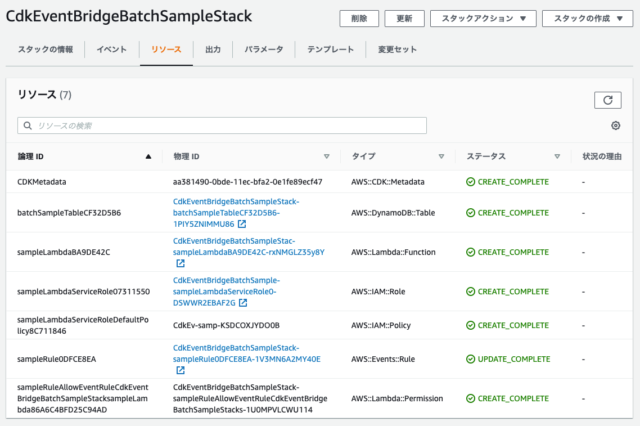
Task: Select AWS::IAM::Role type cell
Action: click(x=378, y=292)
